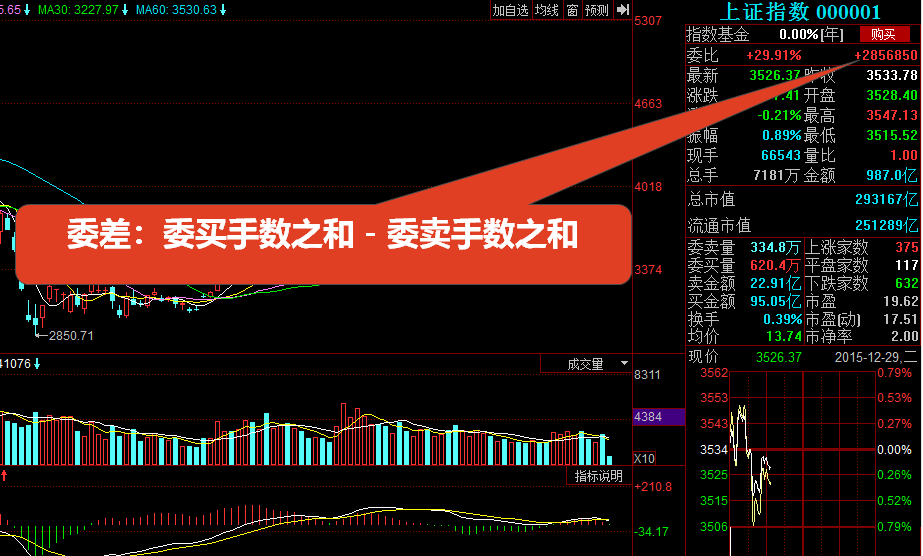Viewport: 923px width, 556px height.
Task: Click the 0.00% level in intraday chart
Action: (x=894, y=450)
